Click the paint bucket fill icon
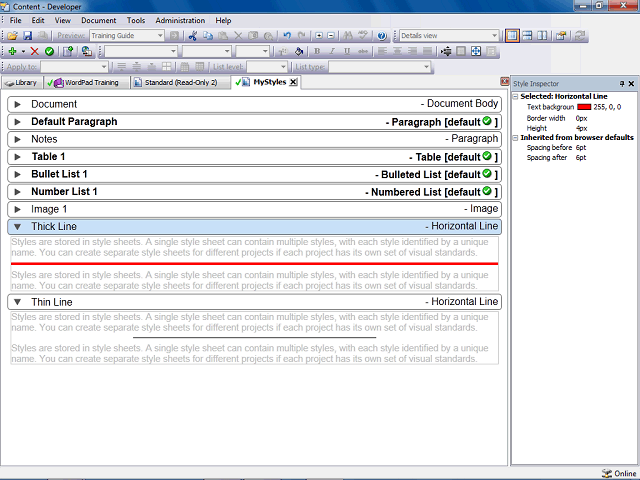This screenshot has height=480, width=640. (x=299, y=51)
